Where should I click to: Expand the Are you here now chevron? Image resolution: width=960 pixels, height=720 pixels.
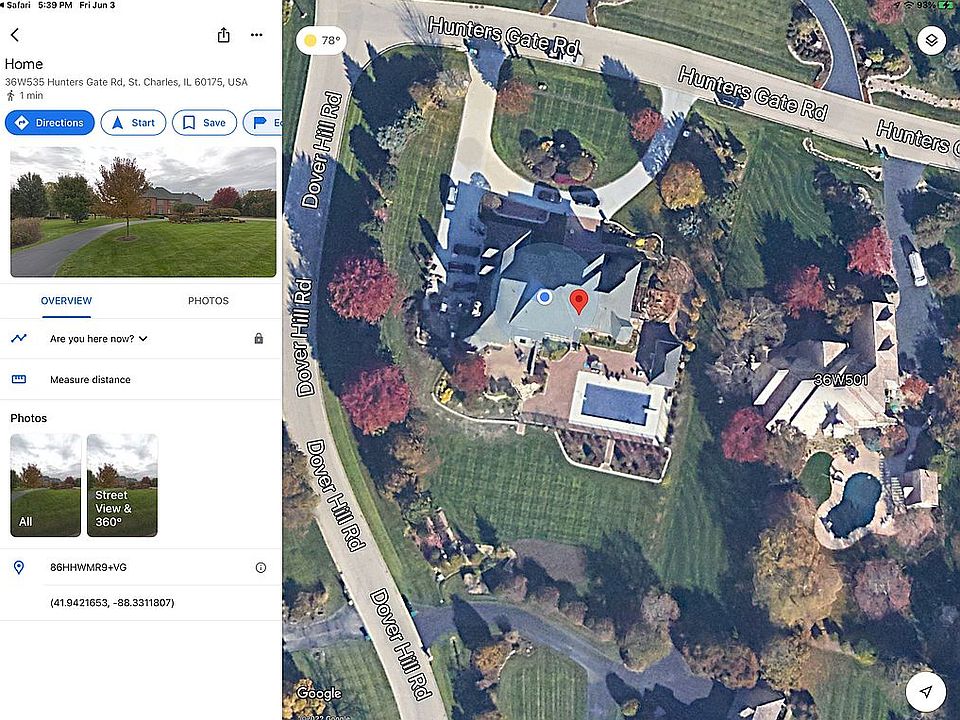point(143,339)
